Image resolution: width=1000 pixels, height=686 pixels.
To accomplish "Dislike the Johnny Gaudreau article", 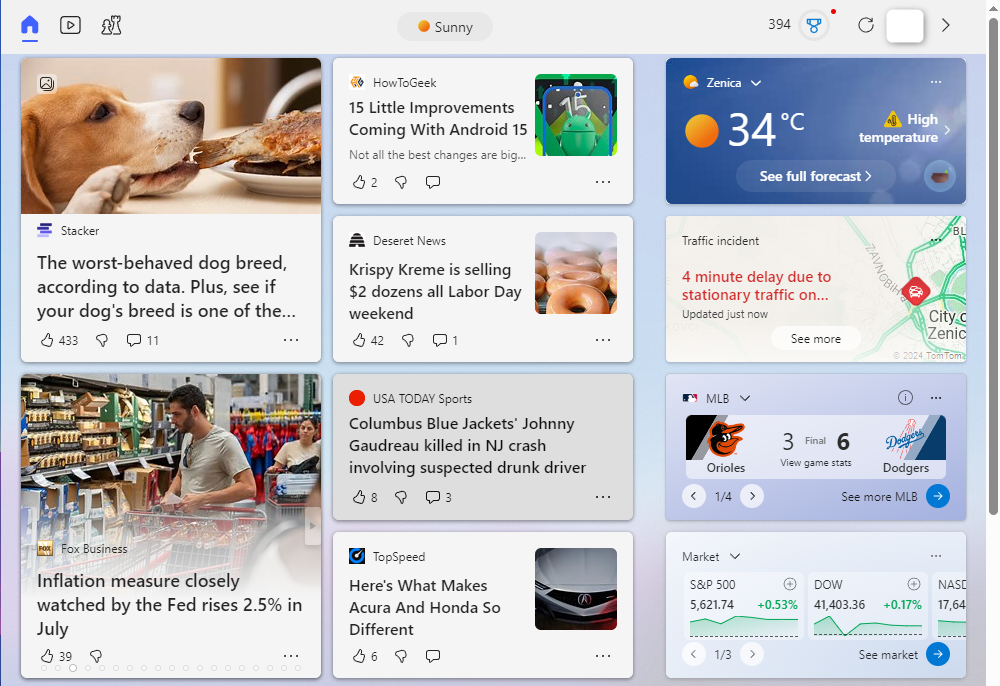I will pos(401,497).
